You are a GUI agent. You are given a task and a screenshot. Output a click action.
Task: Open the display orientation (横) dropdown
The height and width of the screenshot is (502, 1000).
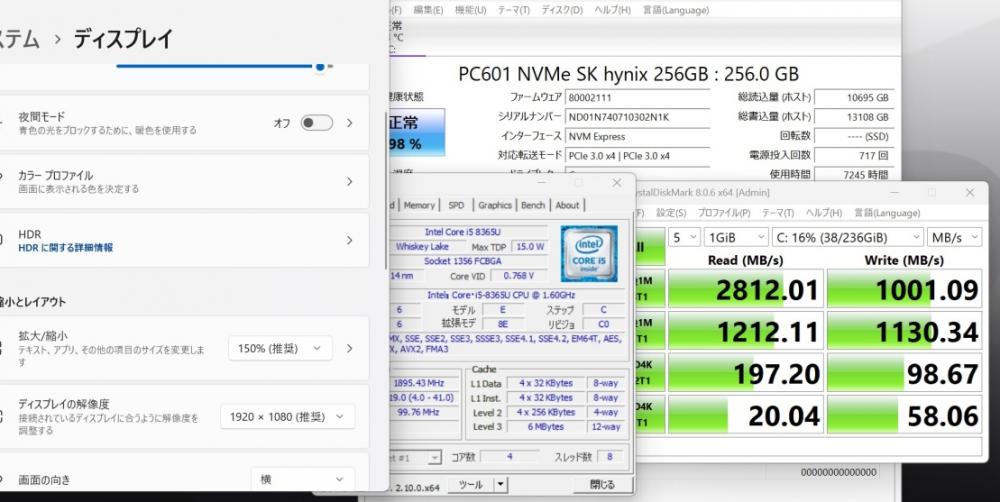click(303, 479)
